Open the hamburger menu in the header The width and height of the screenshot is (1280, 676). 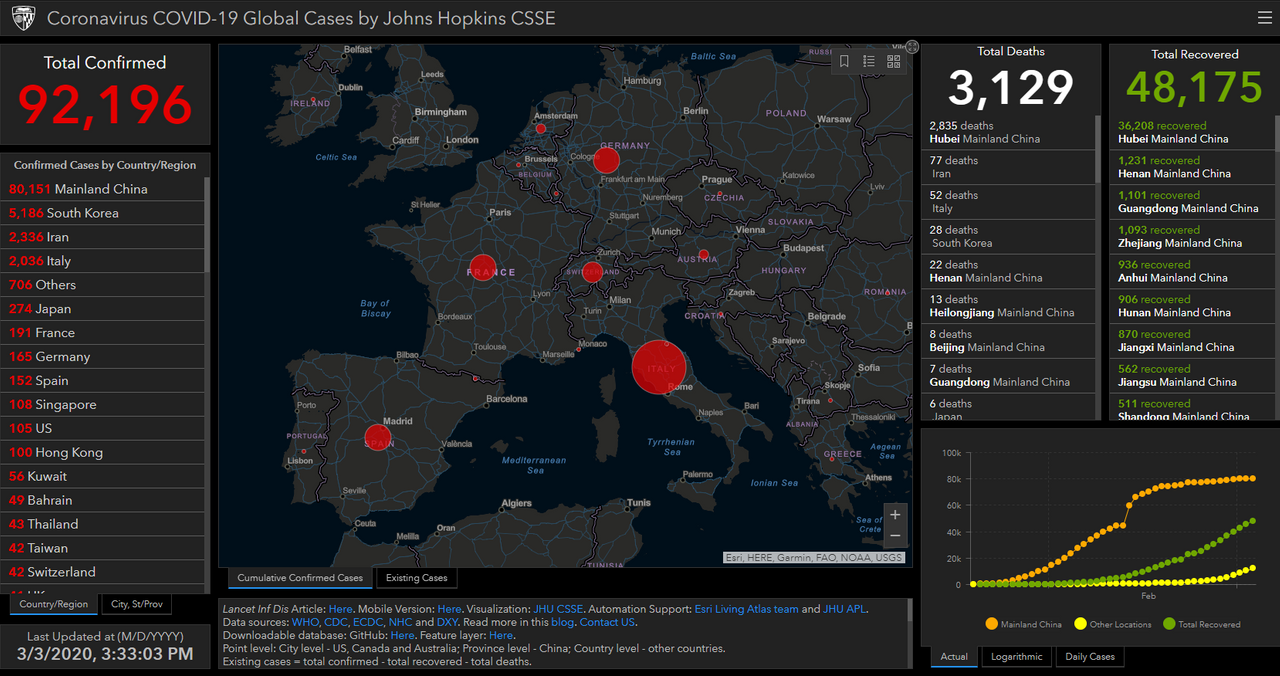click(1265, 18)
